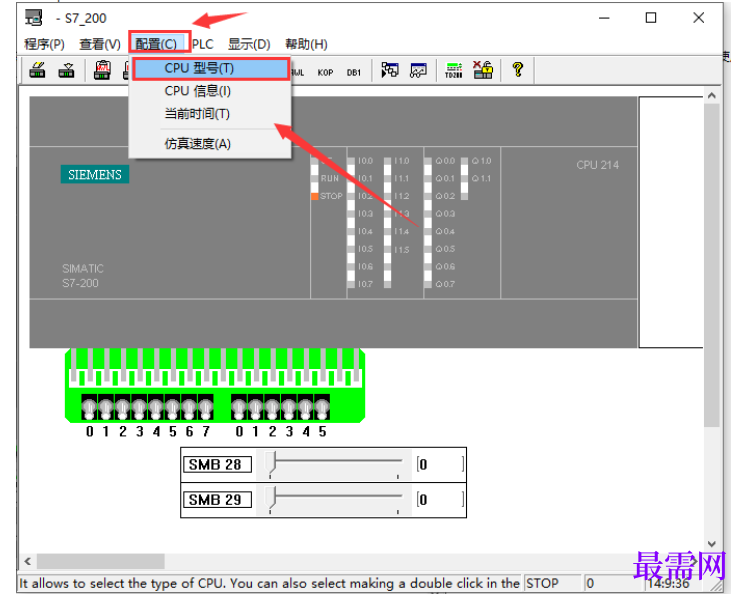Viewport: 745px width, 597px height.
Task: Toggle switch 5 in the eight-switch bank
Action: point(172,407)
